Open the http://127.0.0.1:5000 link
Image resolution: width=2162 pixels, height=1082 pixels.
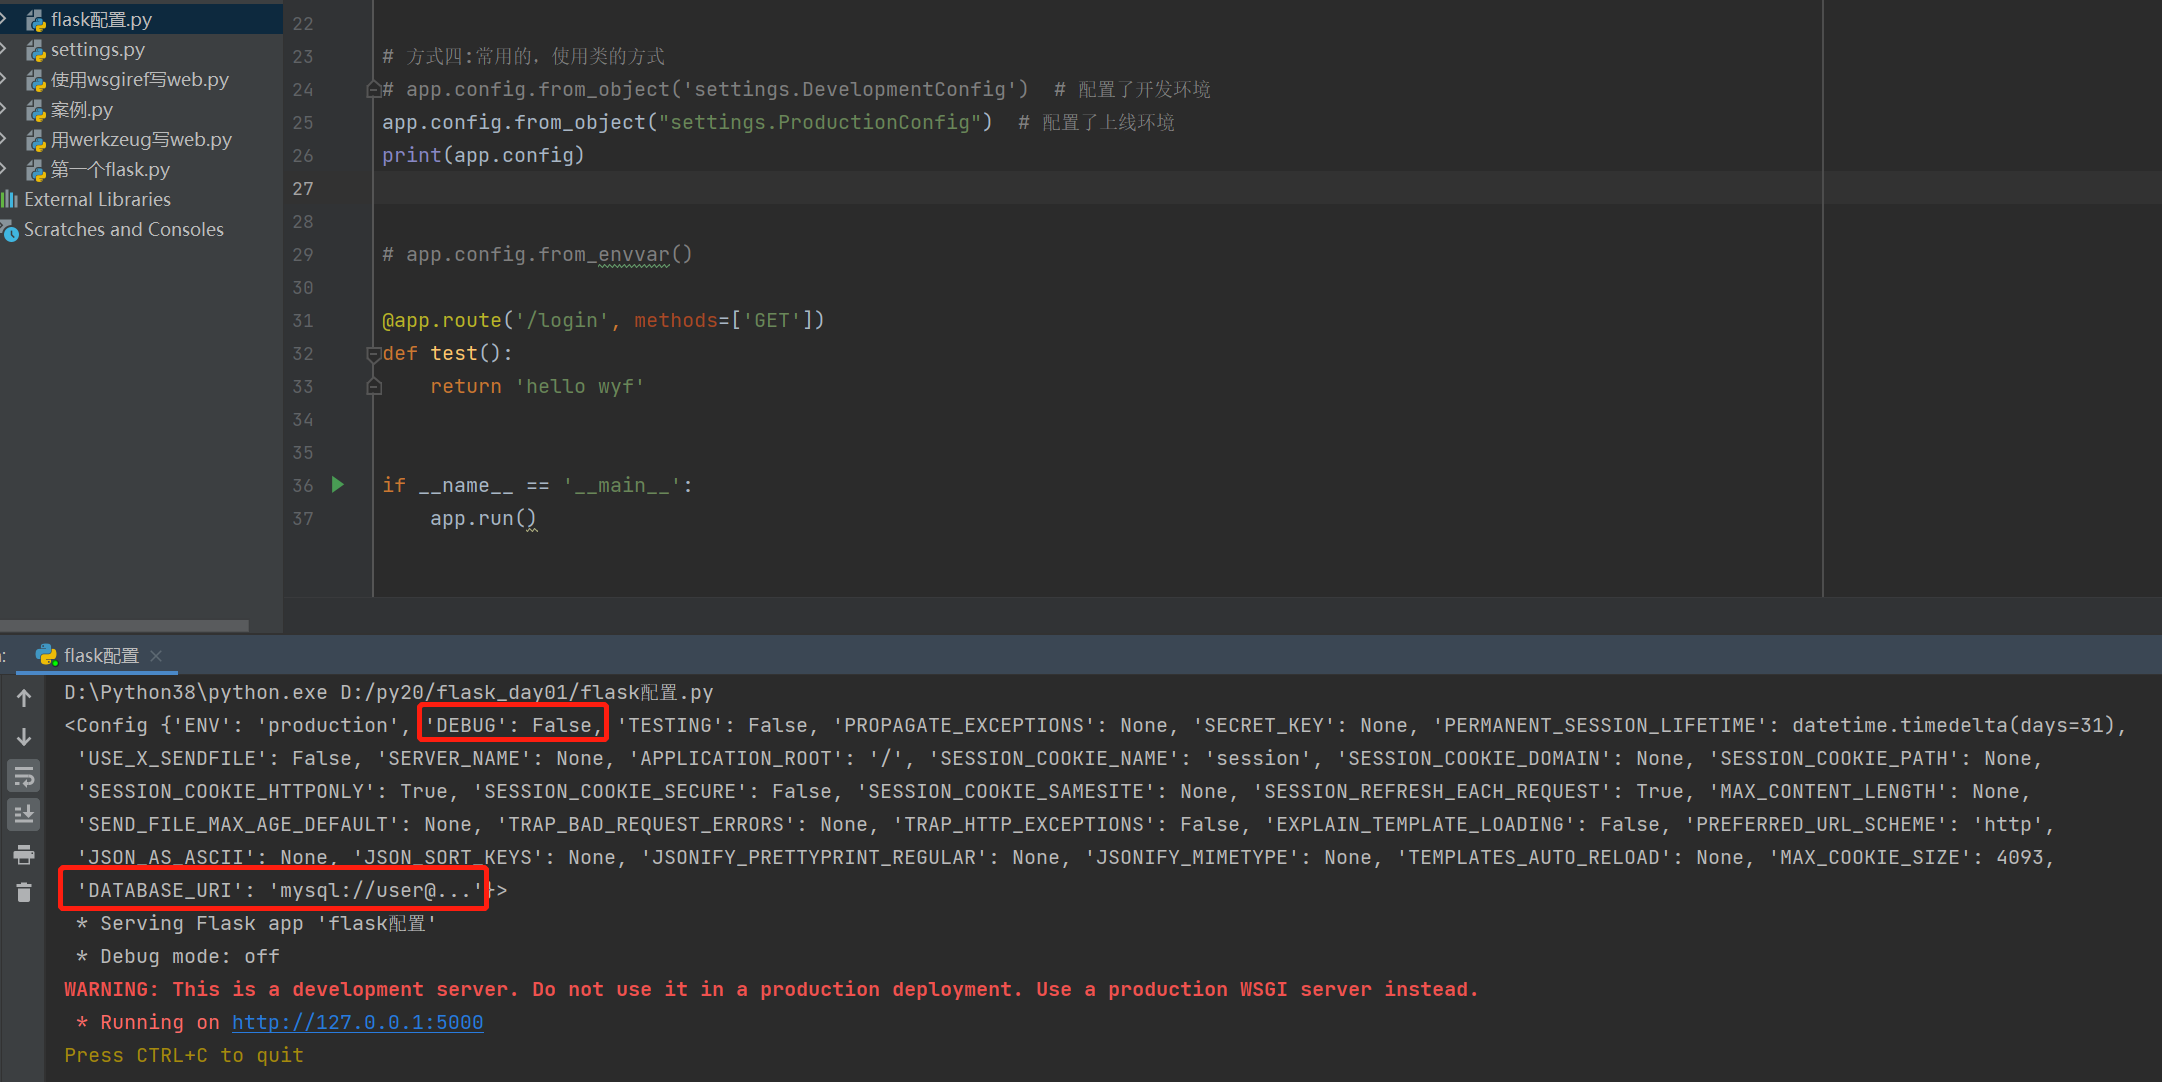coord(358,1022)
